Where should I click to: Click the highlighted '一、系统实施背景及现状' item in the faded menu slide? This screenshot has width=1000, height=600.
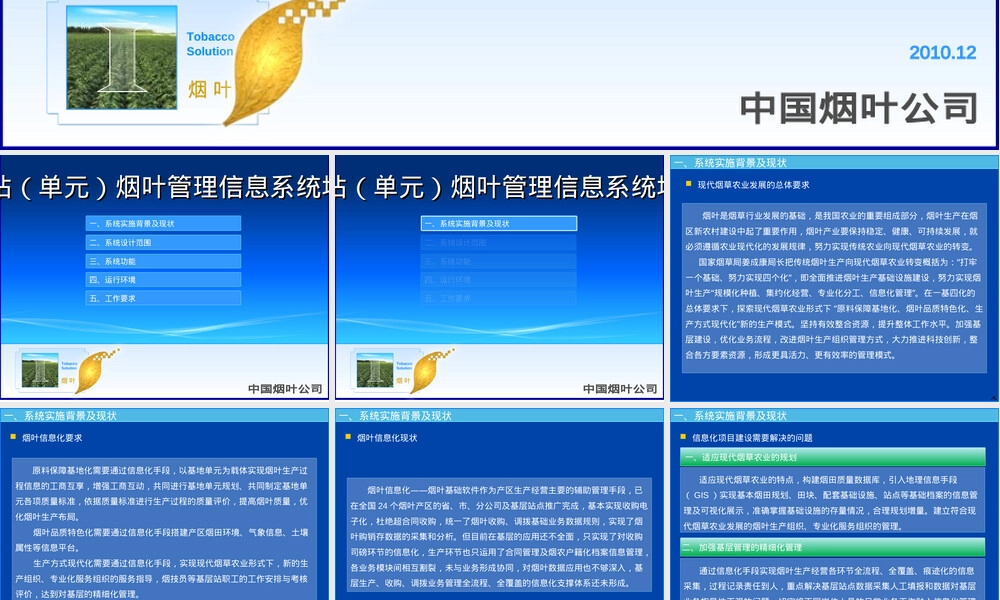[499, 223]
